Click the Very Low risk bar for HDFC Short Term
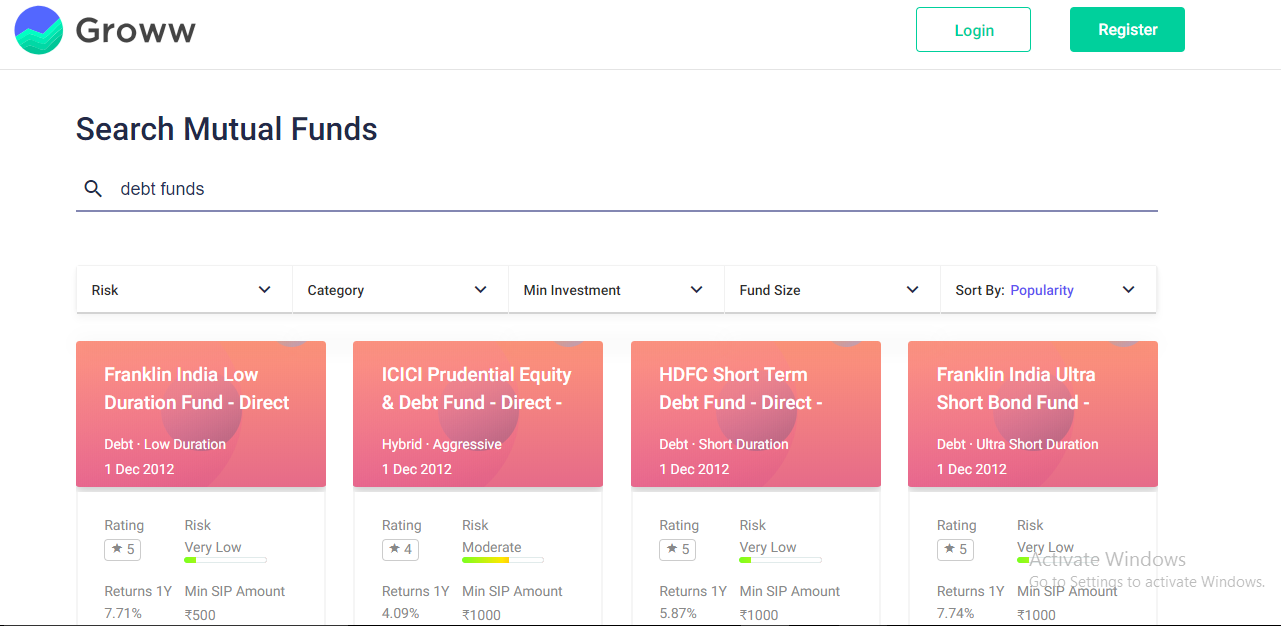Screen dimensions: 1281x626 pos(780,560)
